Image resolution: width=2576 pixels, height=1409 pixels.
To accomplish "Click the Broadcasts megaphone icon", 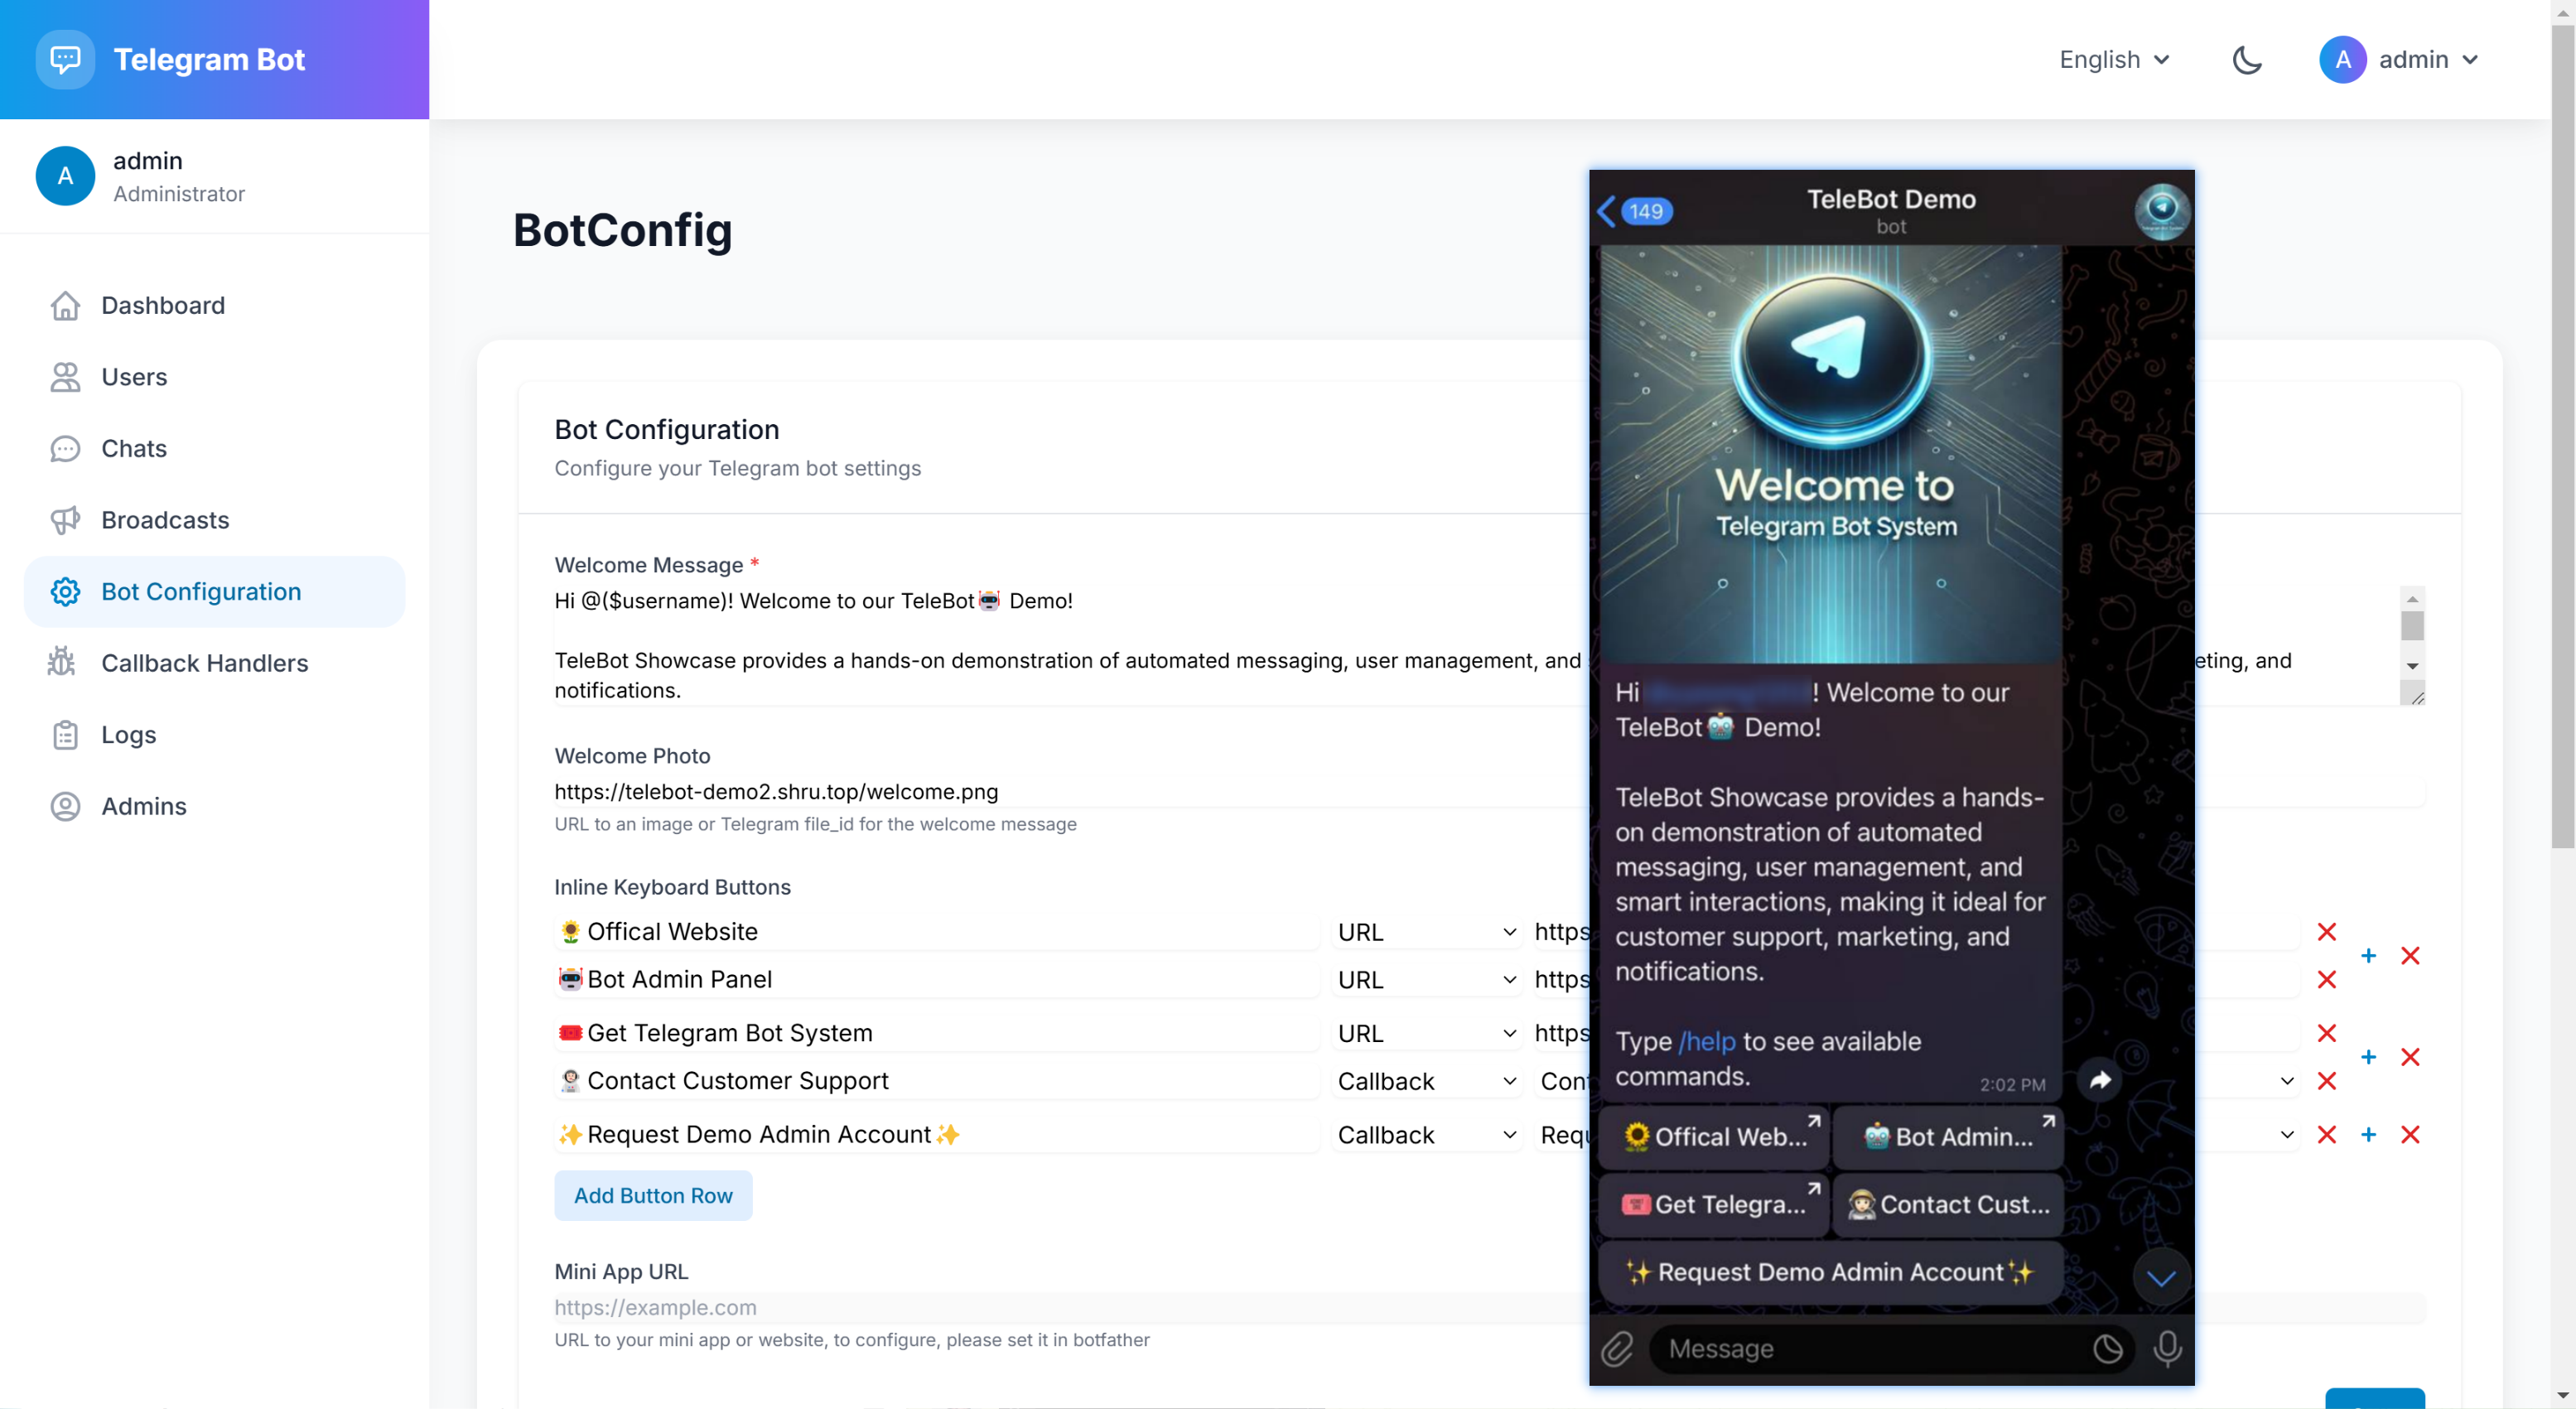I will [65, 520].
